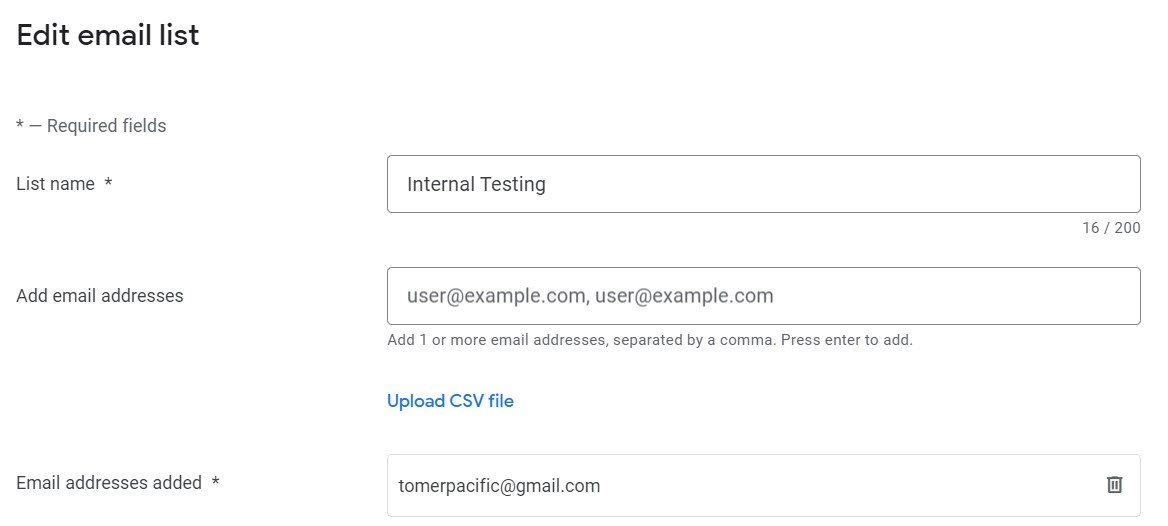Click the "List name" field label

point(55,184)
